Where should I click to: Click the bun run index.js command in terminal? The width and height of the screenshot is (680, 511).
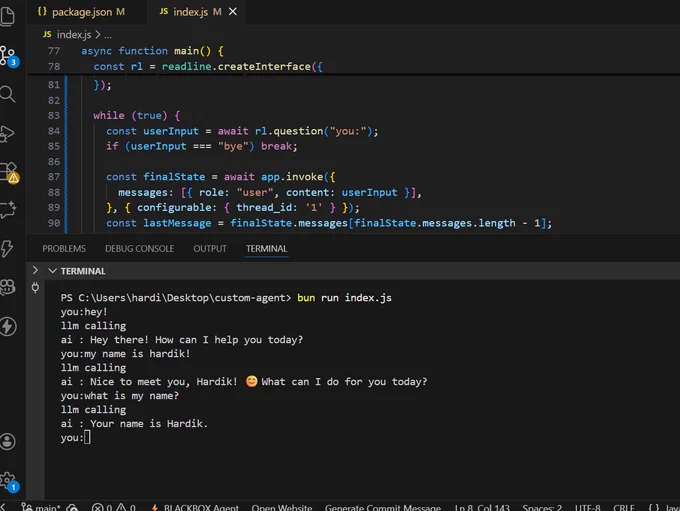pyautogui.click(x=344, y=298)
